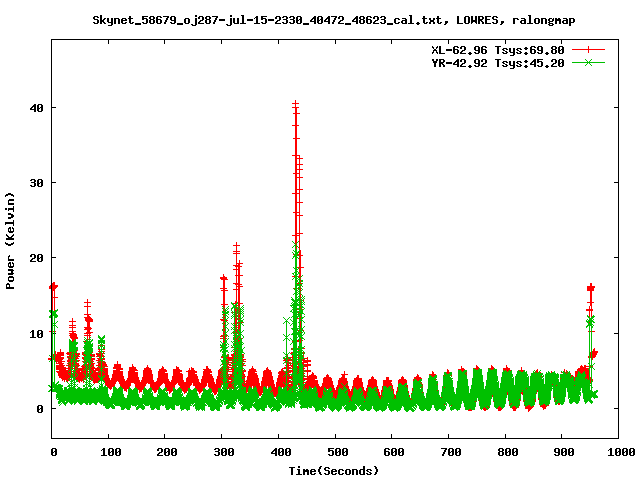Viewport: 640px width, 480px height.
Task: Click x-axis tick label 100
Action: tap(110, 452)
